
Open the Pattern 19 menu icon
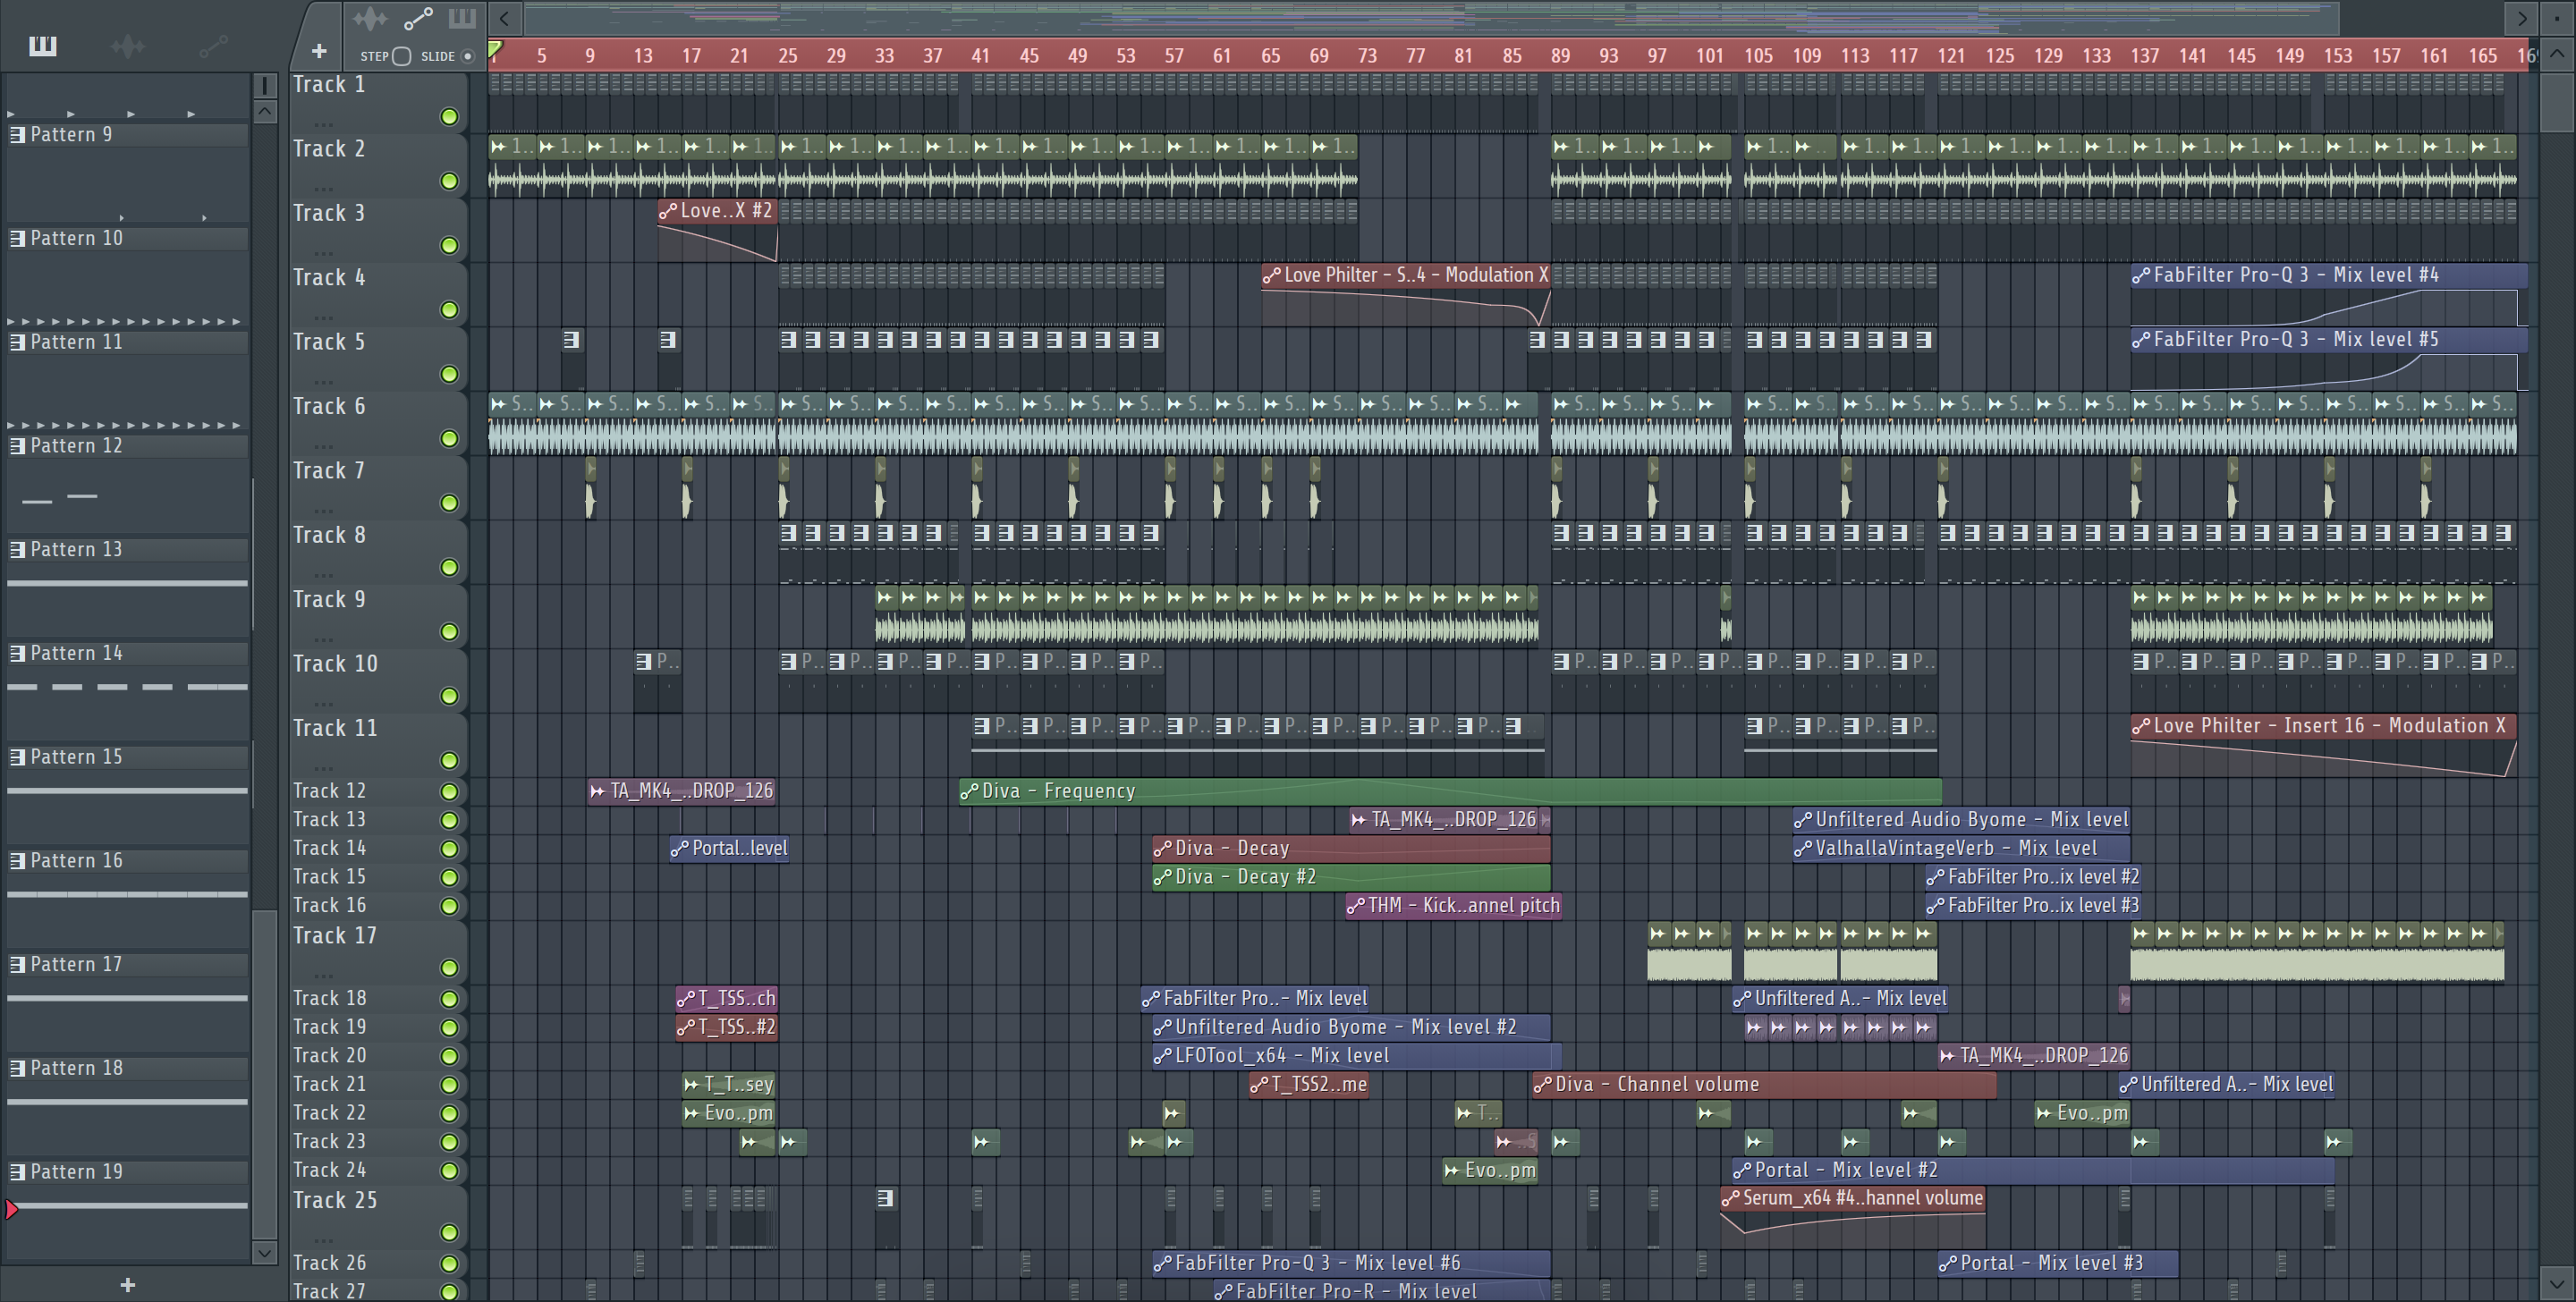pos(17,1172)
